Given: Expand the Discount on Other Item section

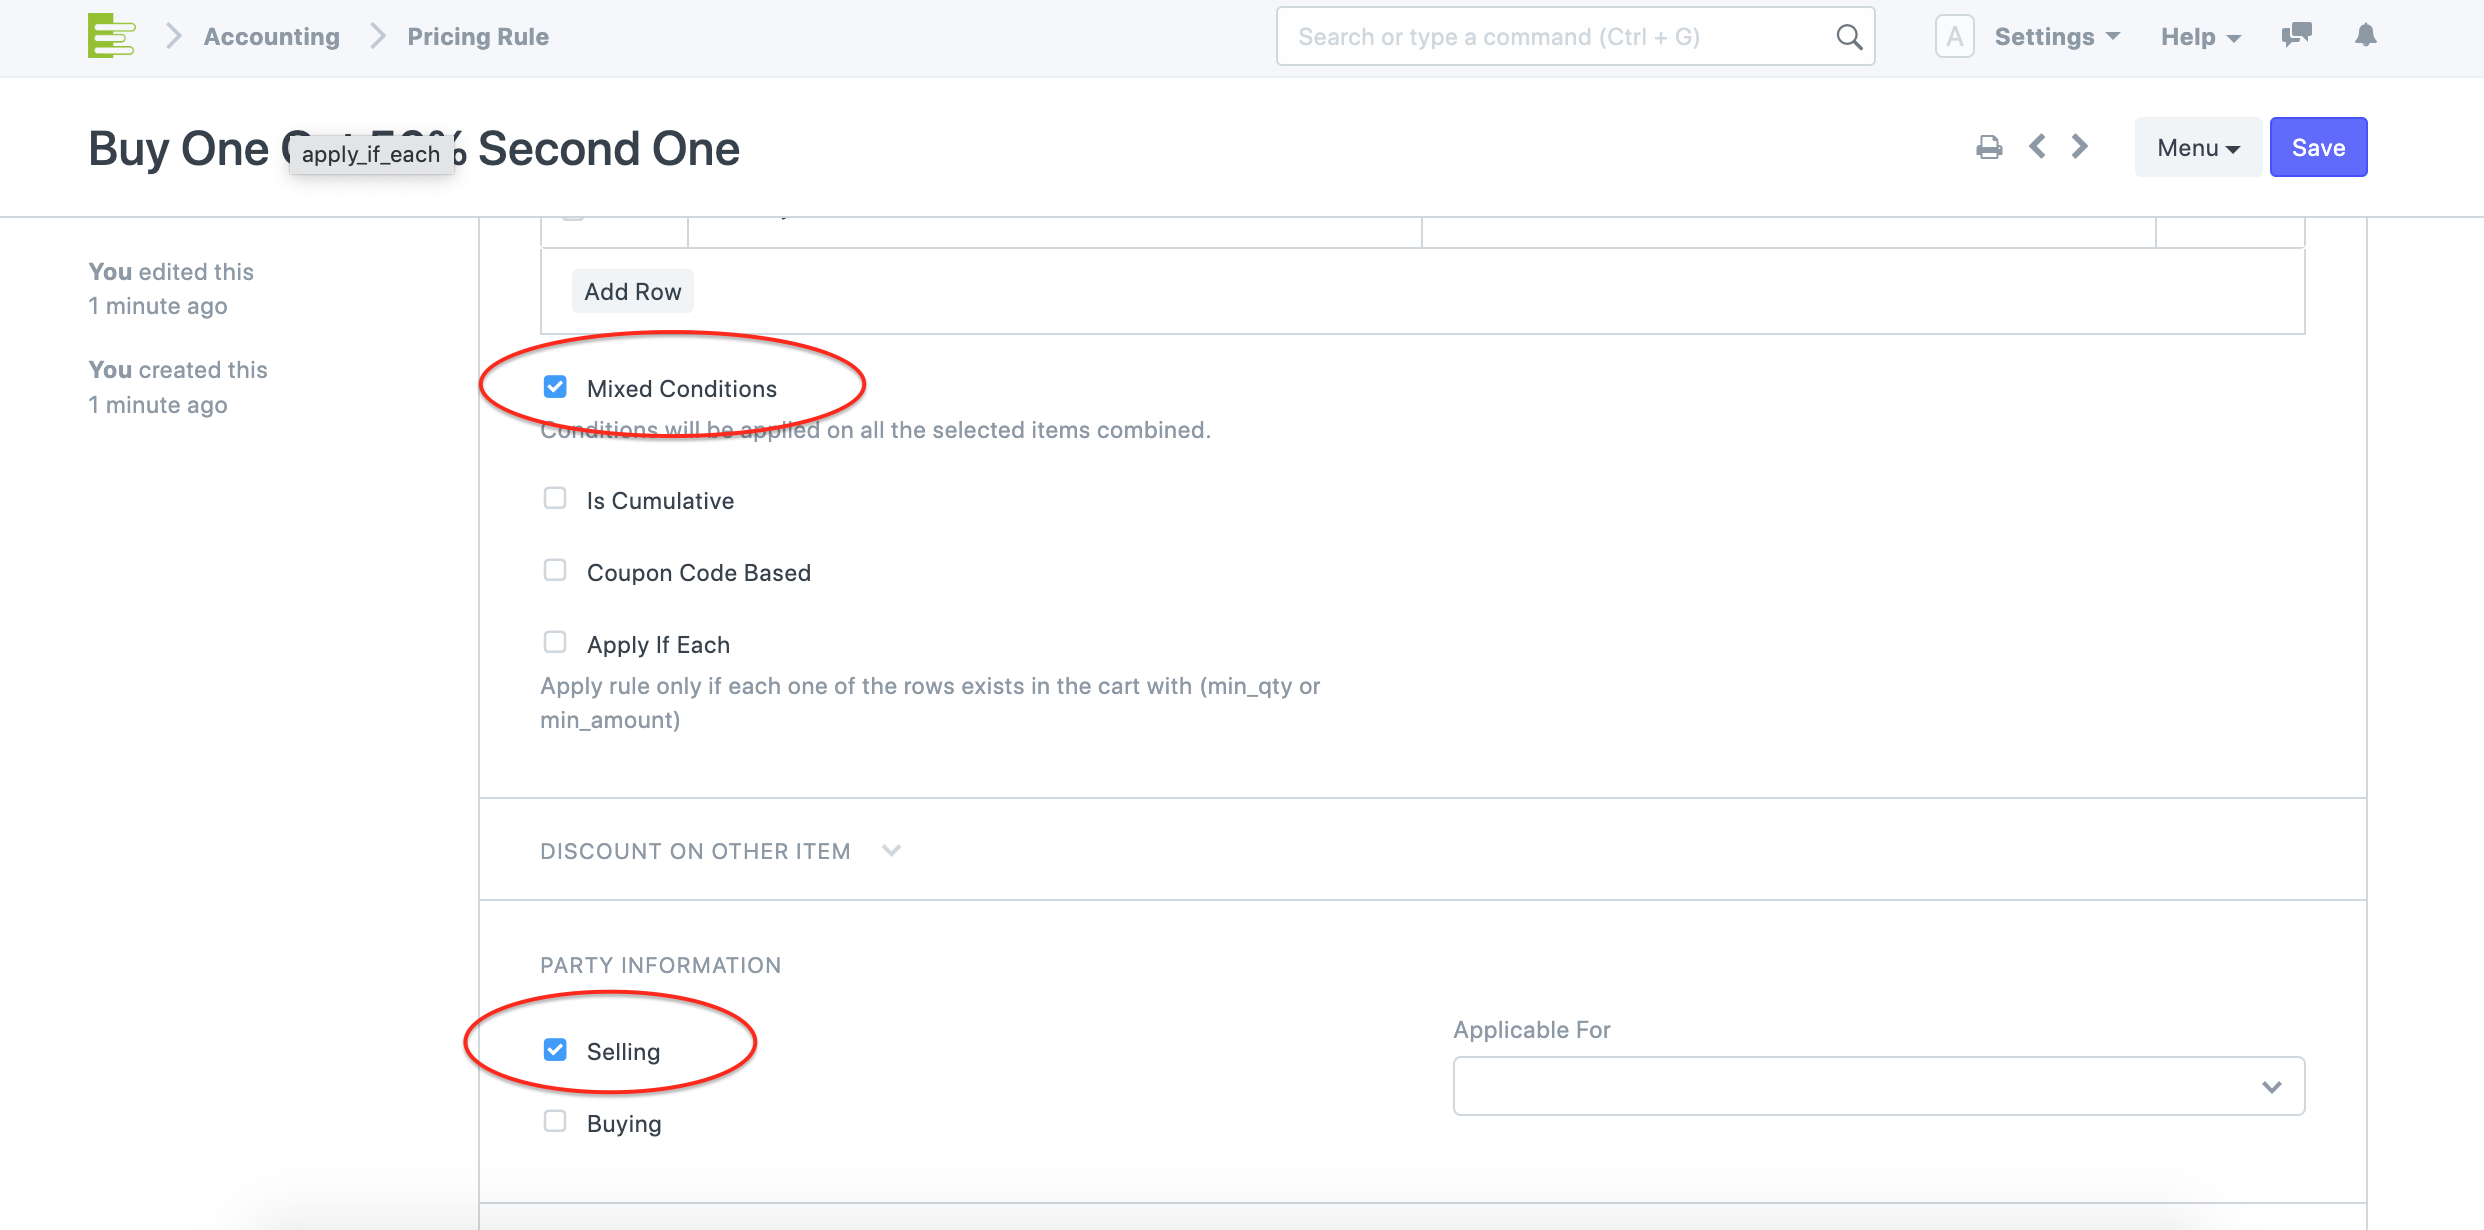Looking at the screenshot, I should 720,851.
